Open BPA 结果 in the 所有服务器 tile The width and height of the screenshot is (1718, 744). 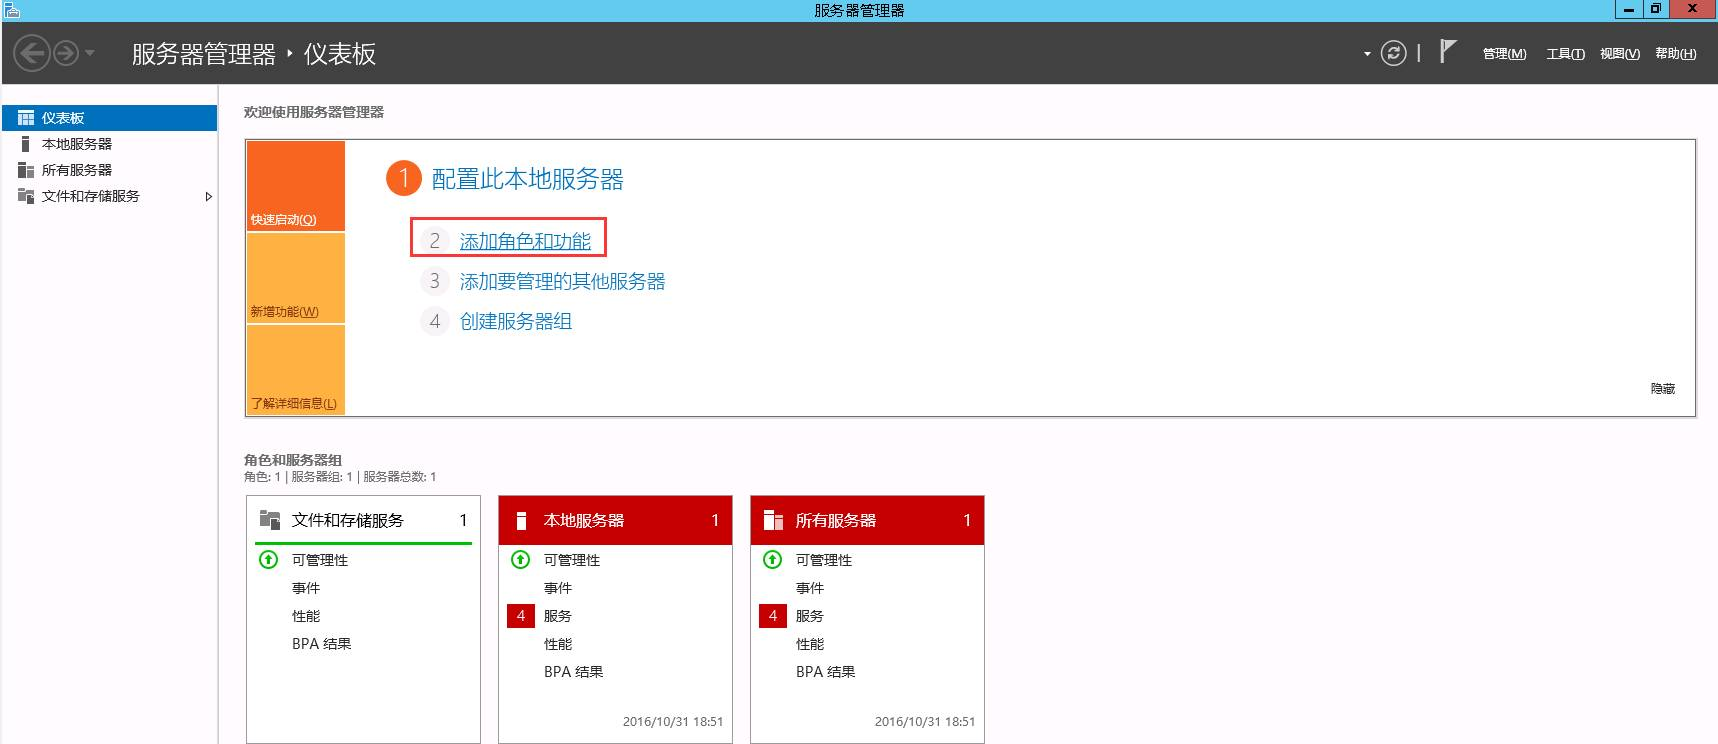click(x=826, y=672)
